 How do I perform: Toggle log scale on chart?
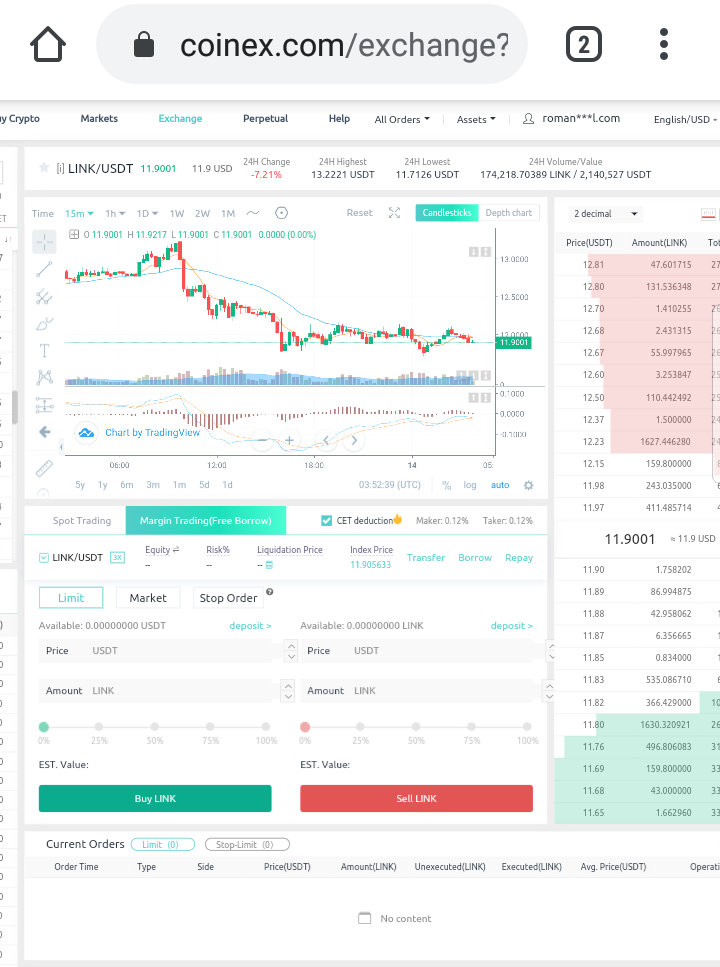point(470,485)
